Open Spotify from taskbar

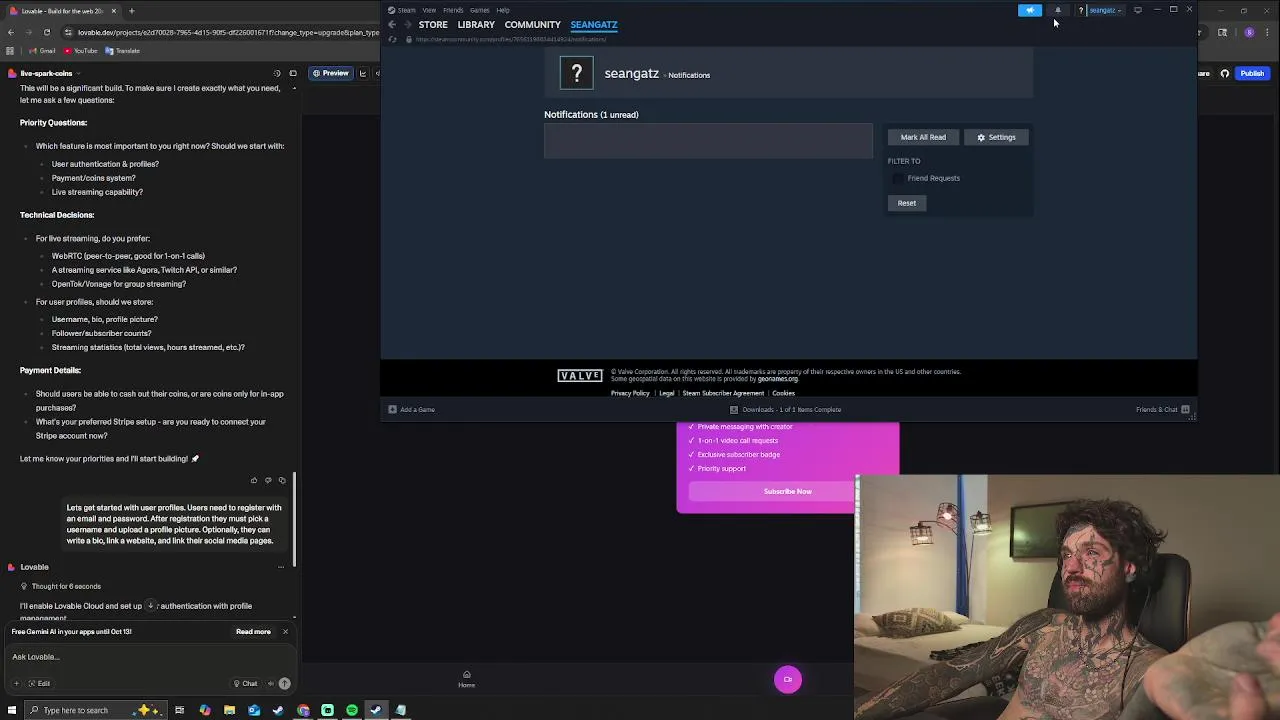[352, 711]
